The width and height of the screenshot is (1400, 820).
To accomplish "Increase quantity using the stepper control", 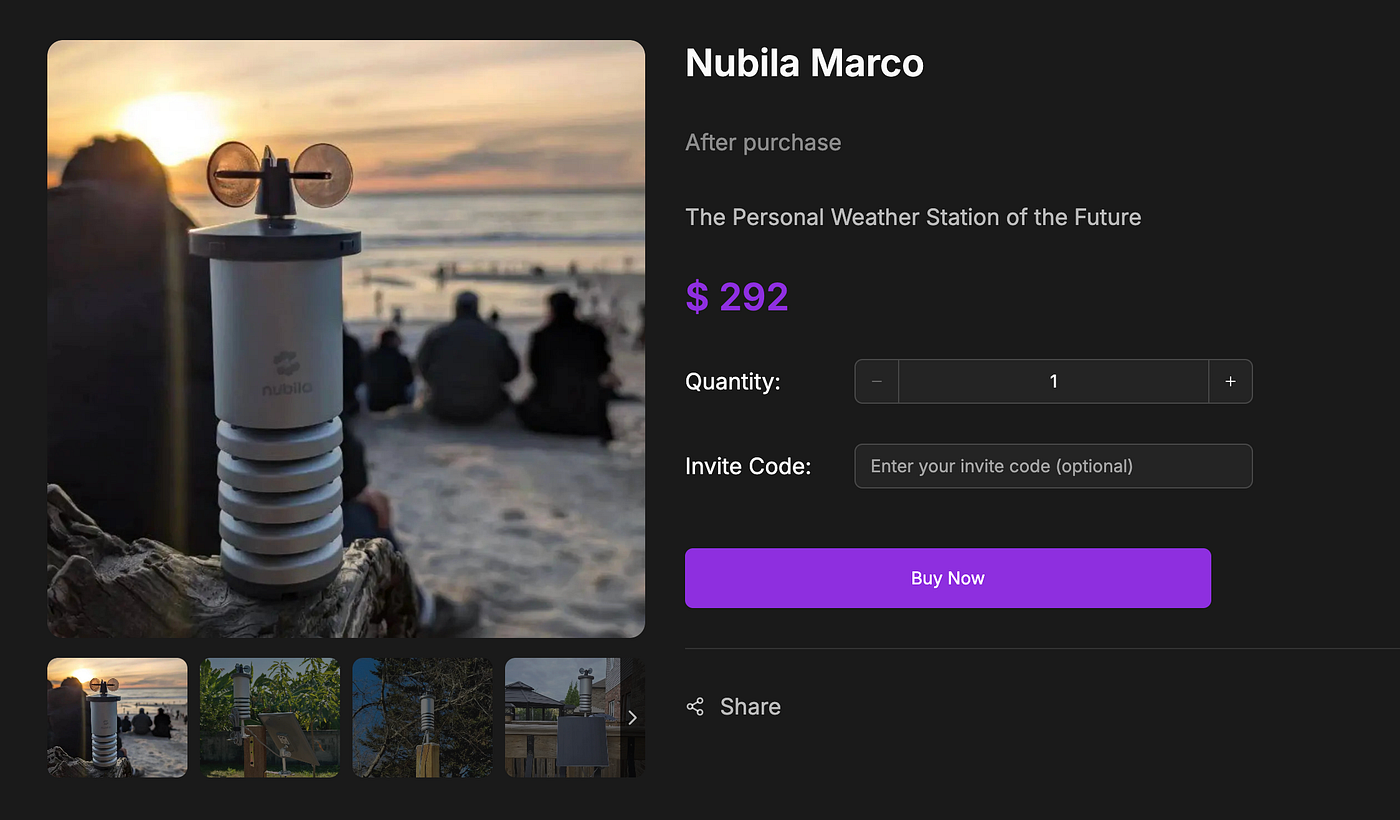I will click(1231, 381).
